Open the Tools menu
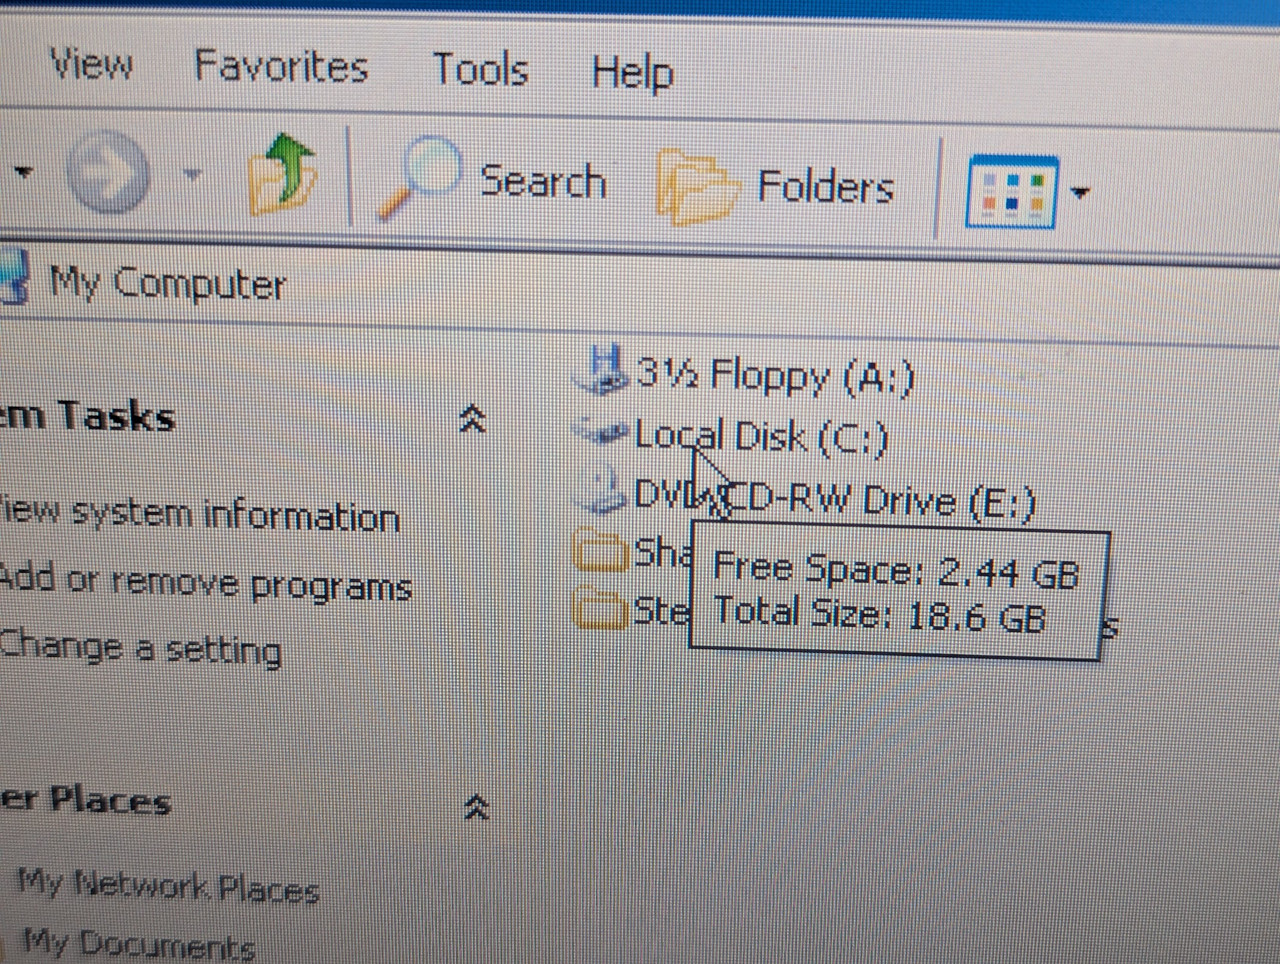This screenshot has height=964, width=1280. tap(480, 70)
